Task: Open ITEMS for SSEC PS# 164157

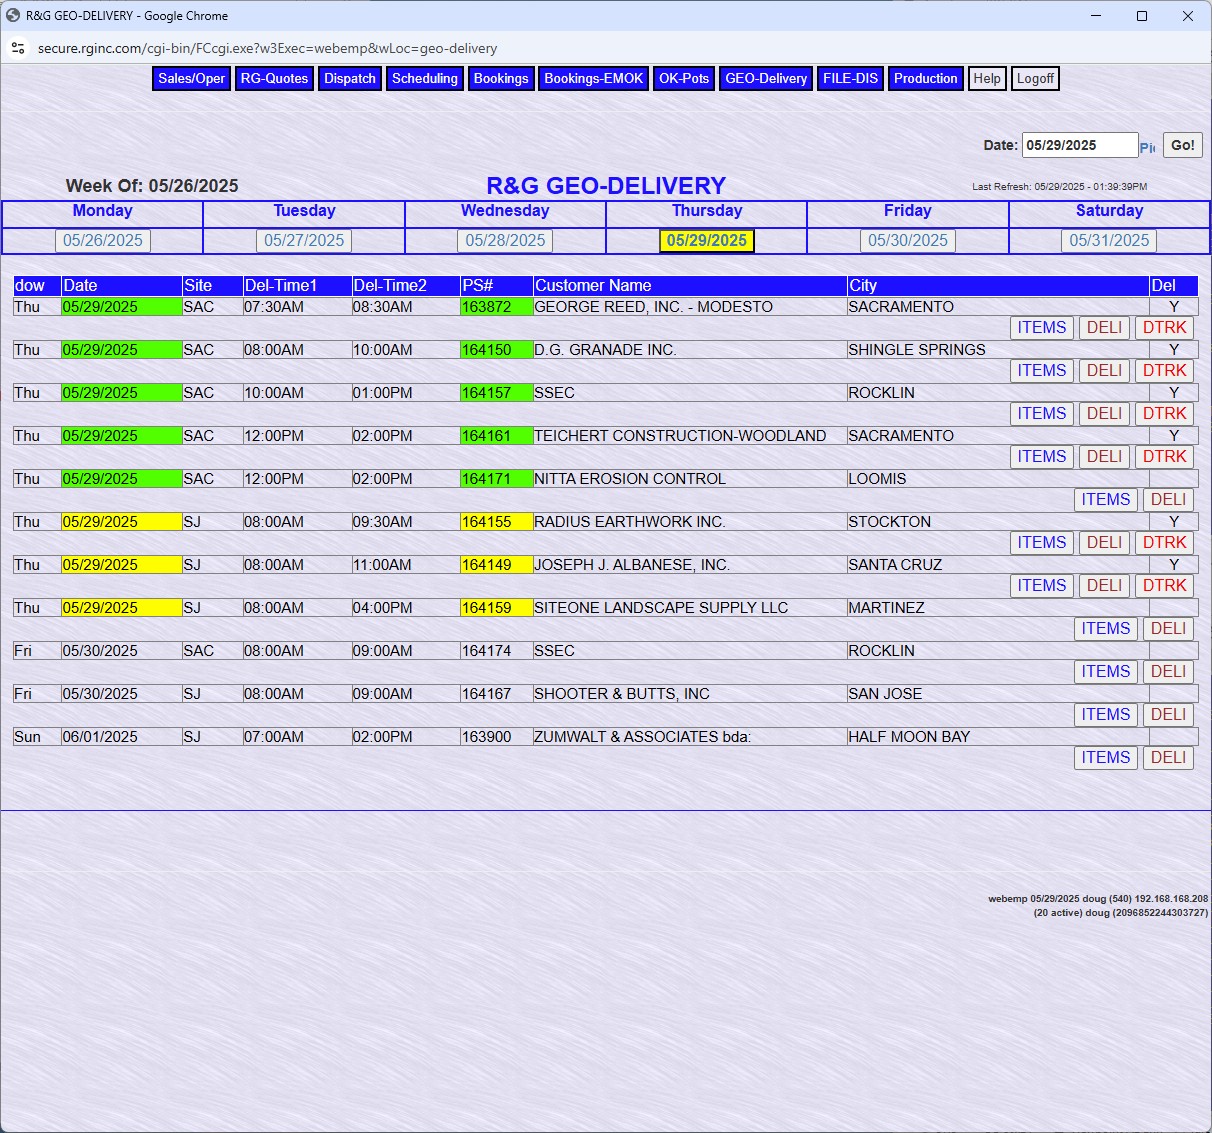Action: point(1042,414)
